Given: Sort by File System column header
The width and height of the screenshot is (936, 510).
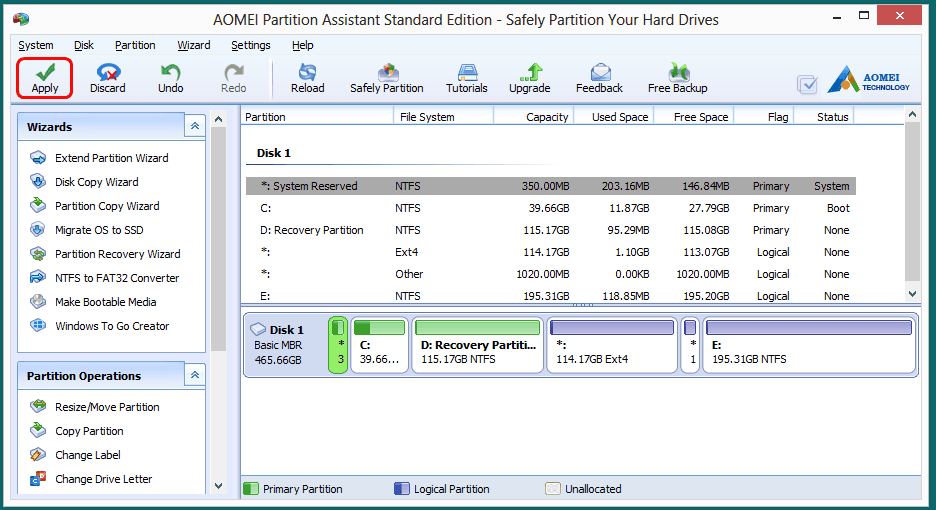Looking at the screenshot, I should click(x=444, y=116).
